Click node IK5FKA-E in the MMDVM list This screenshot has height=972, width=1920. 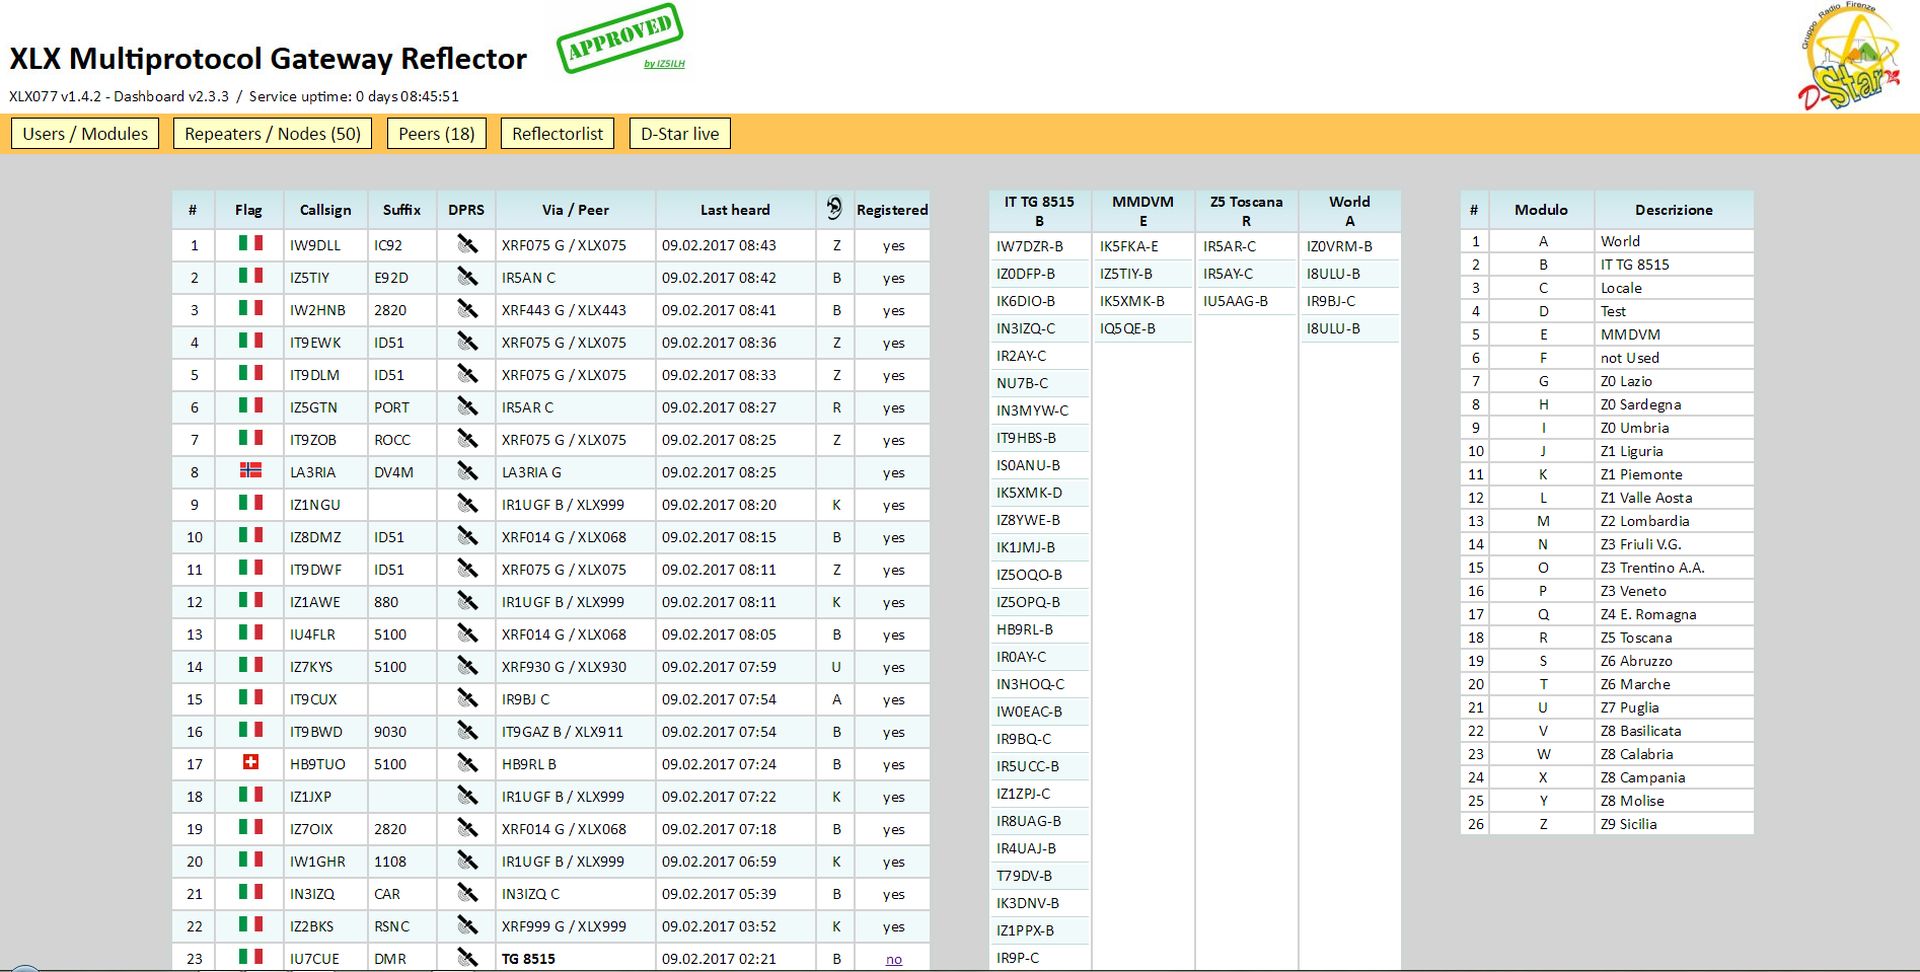pos(1129,246)
